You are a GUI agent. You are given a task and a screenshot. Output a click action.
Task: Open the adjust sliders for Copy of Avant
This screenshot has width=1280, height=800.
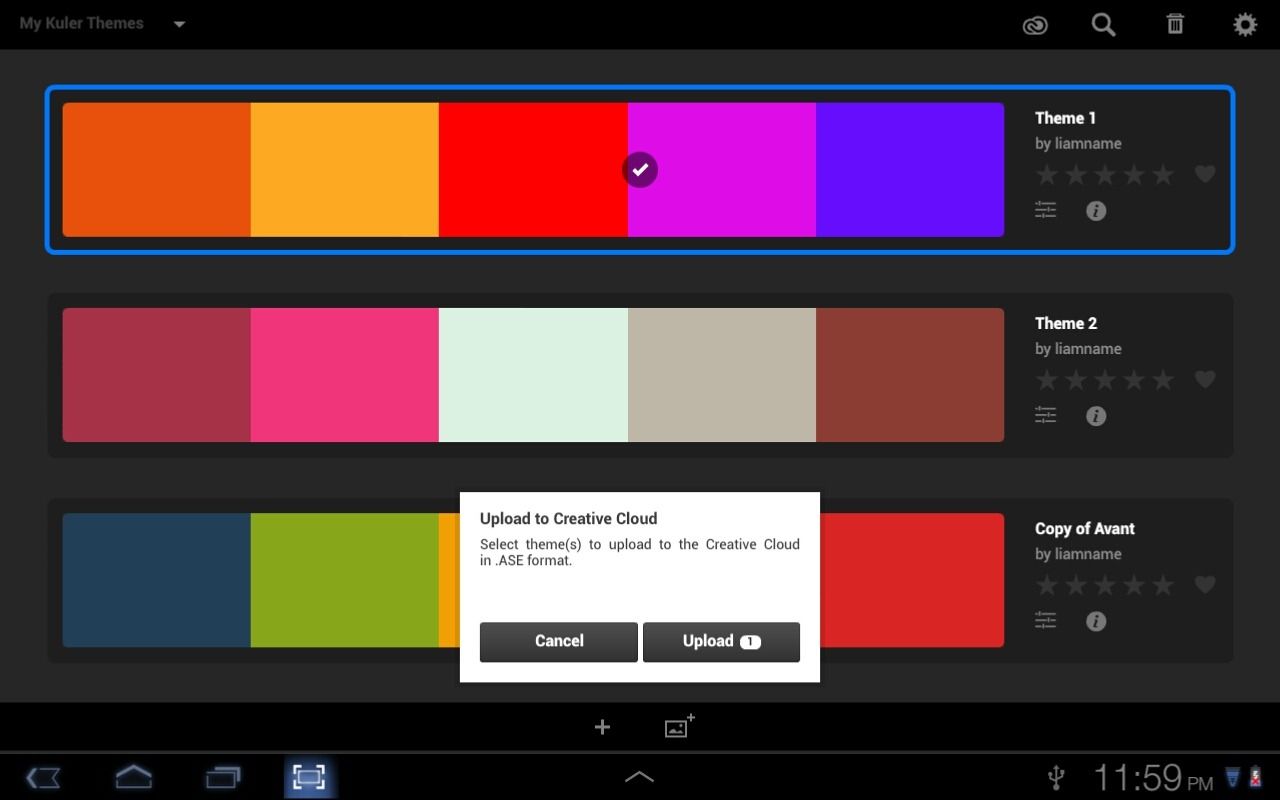tap(1045, 620)
